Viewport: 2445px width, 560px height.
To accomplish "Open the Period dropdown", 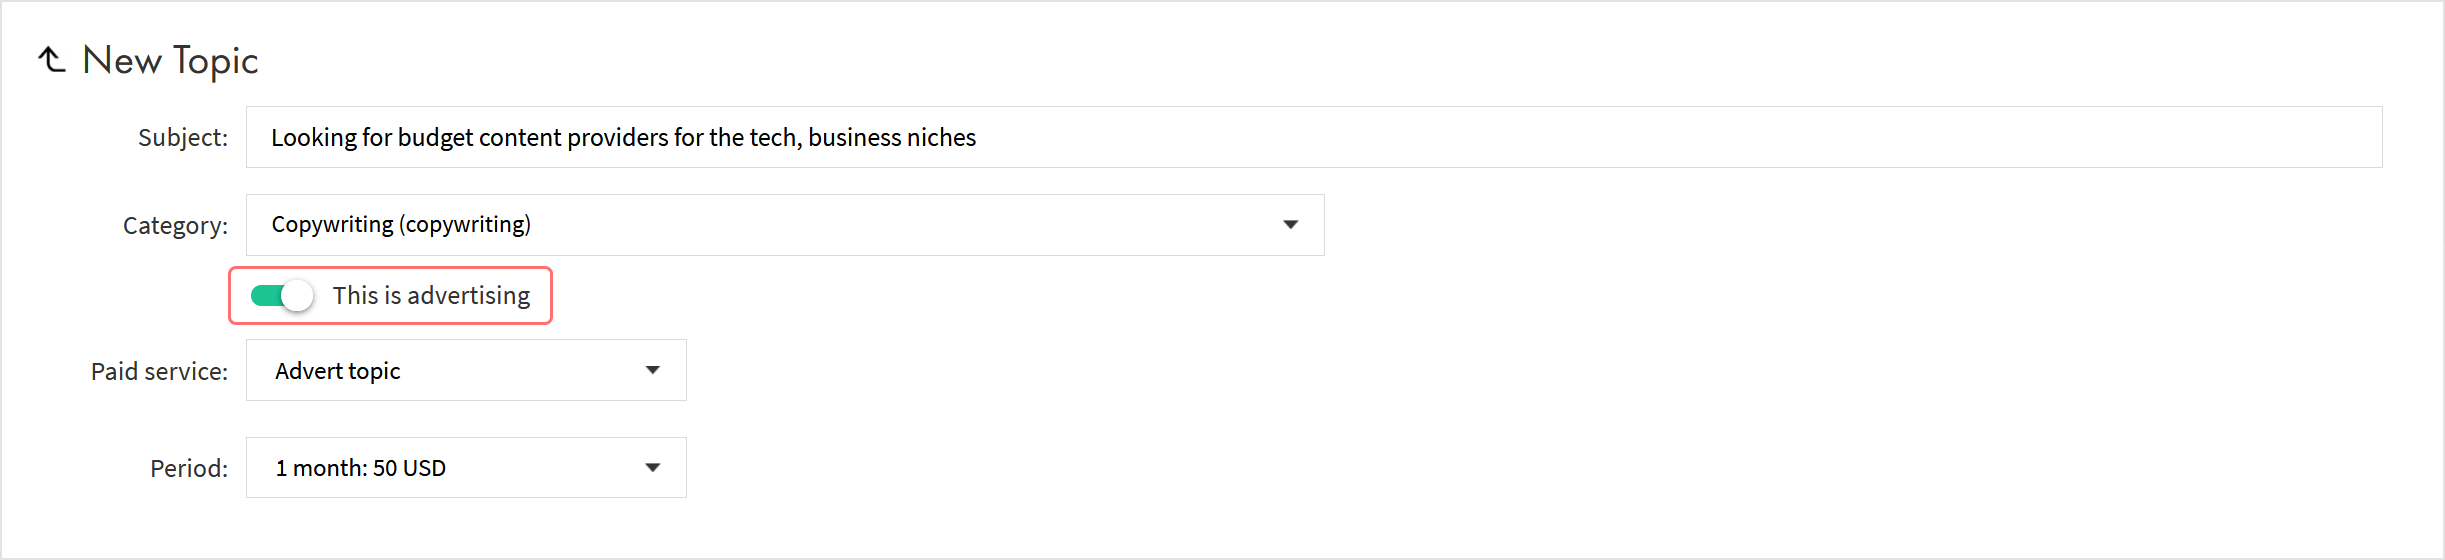I will [x=465, y=467].
